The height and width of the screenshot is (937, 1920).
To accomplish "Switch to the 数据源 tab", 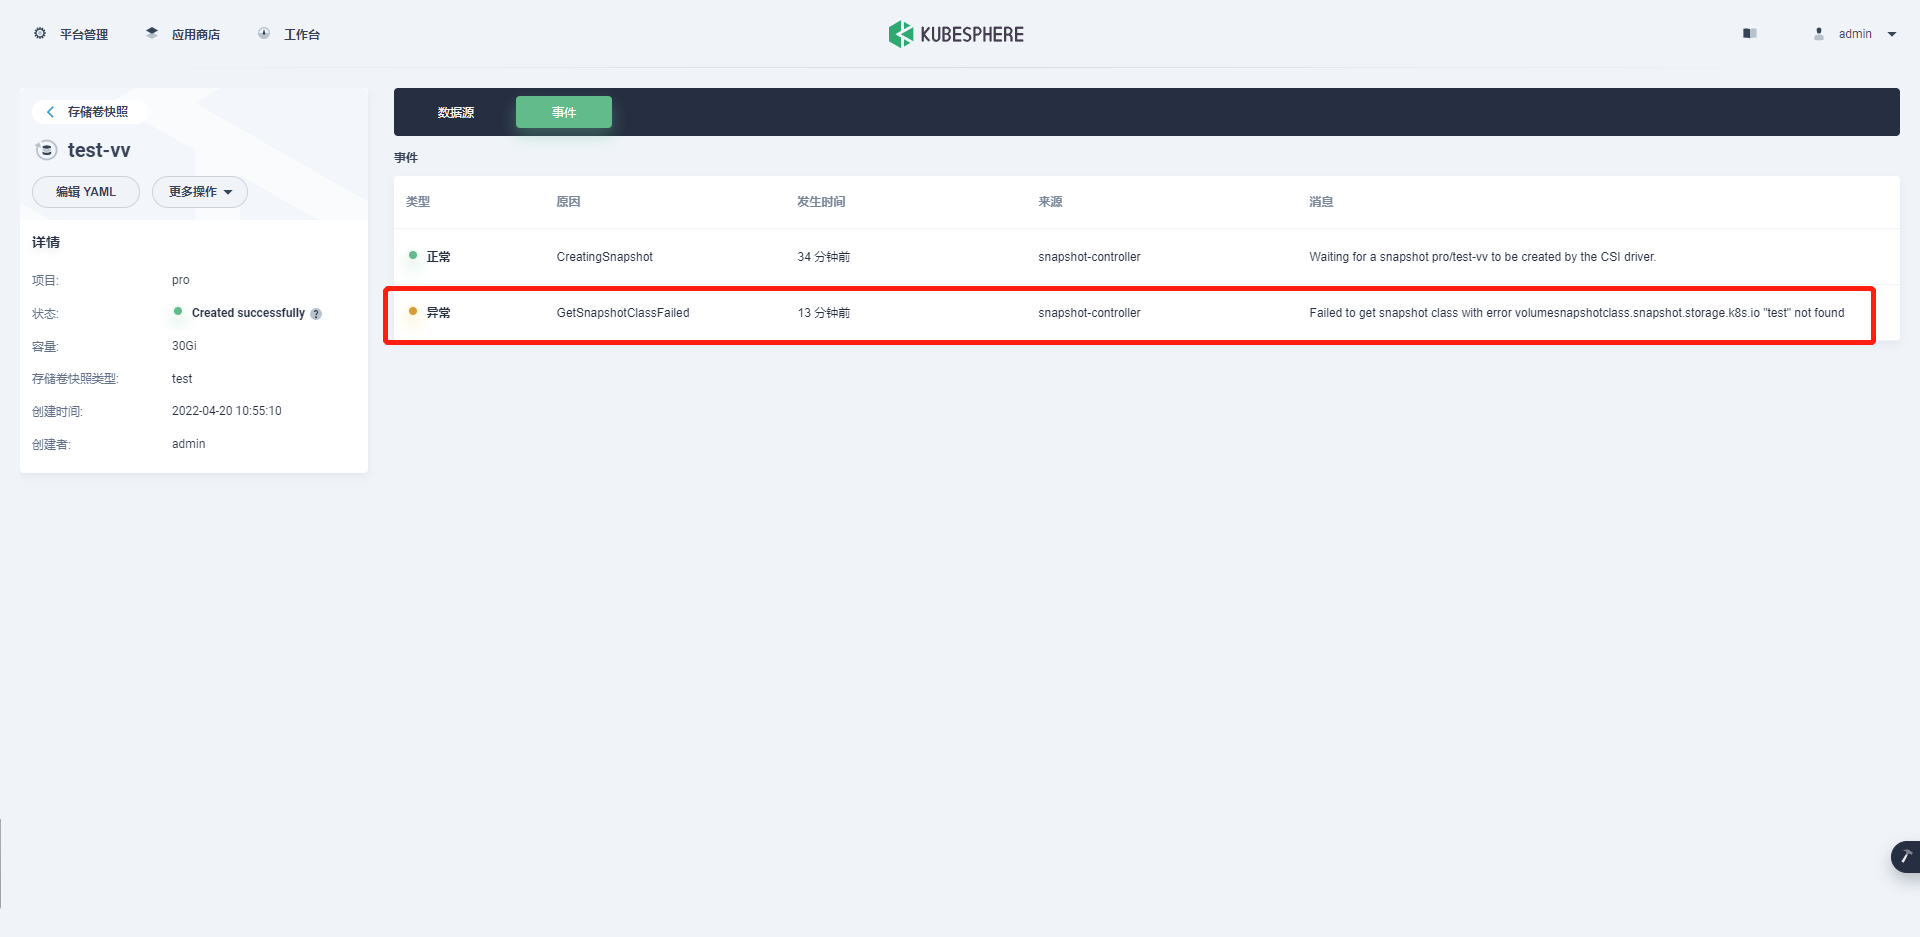I will coord(456,112).
